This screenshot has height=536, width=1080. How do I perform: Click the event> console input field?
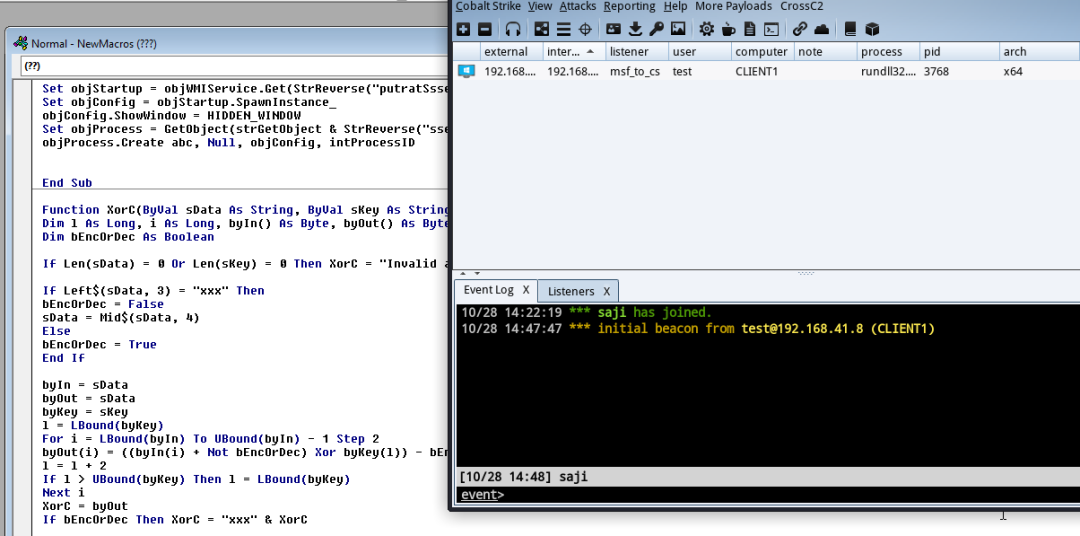(x=768, y=495)
